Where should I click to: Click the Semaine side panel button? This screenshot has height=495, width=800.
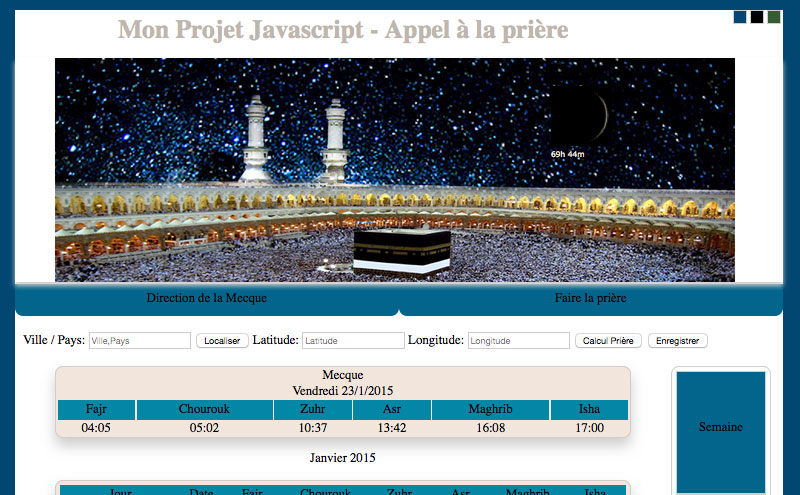(720, 432)
